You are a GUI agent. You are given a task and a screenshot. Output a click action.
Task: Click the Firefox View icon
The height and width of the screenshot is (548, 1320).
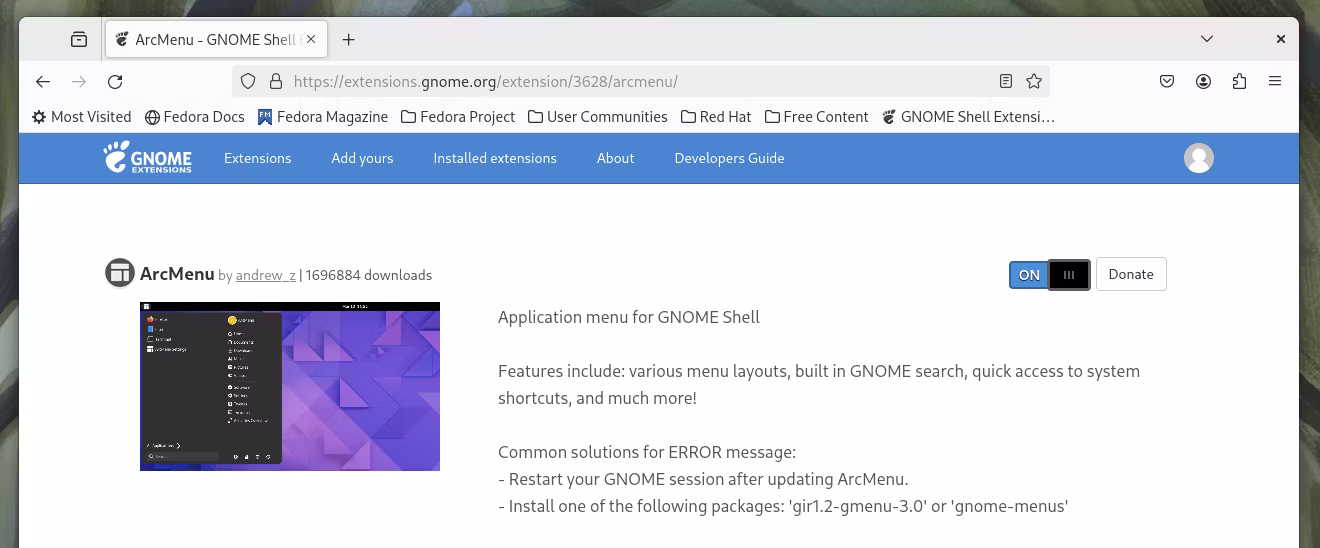coord(79,40)
